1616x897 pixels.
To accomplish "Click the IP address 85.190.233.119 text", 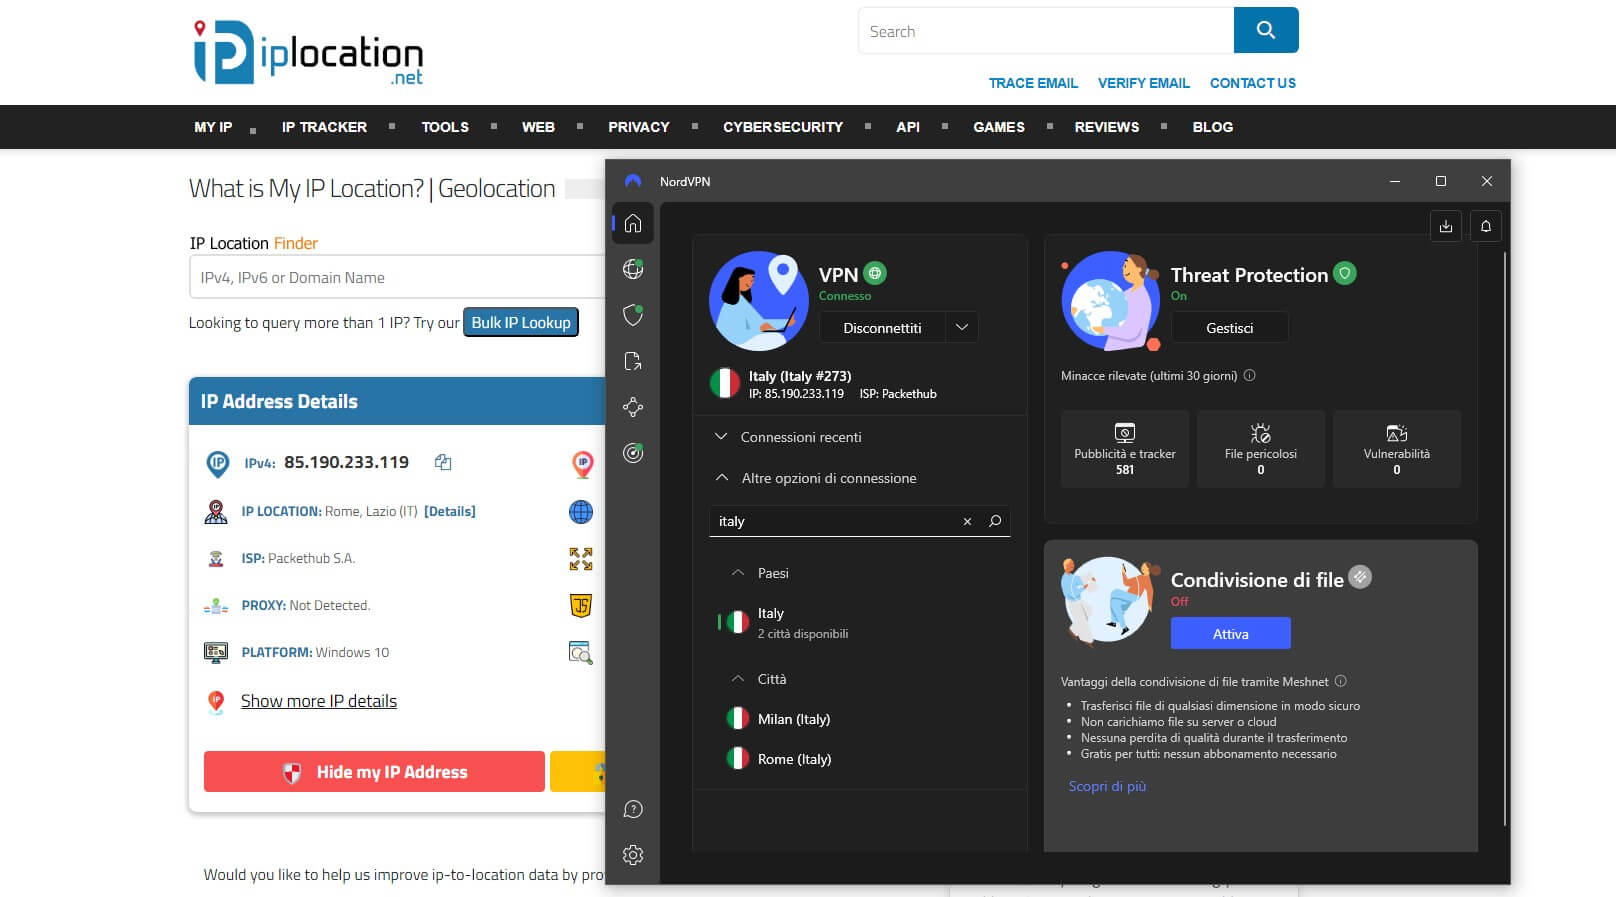I will (346, 462).
